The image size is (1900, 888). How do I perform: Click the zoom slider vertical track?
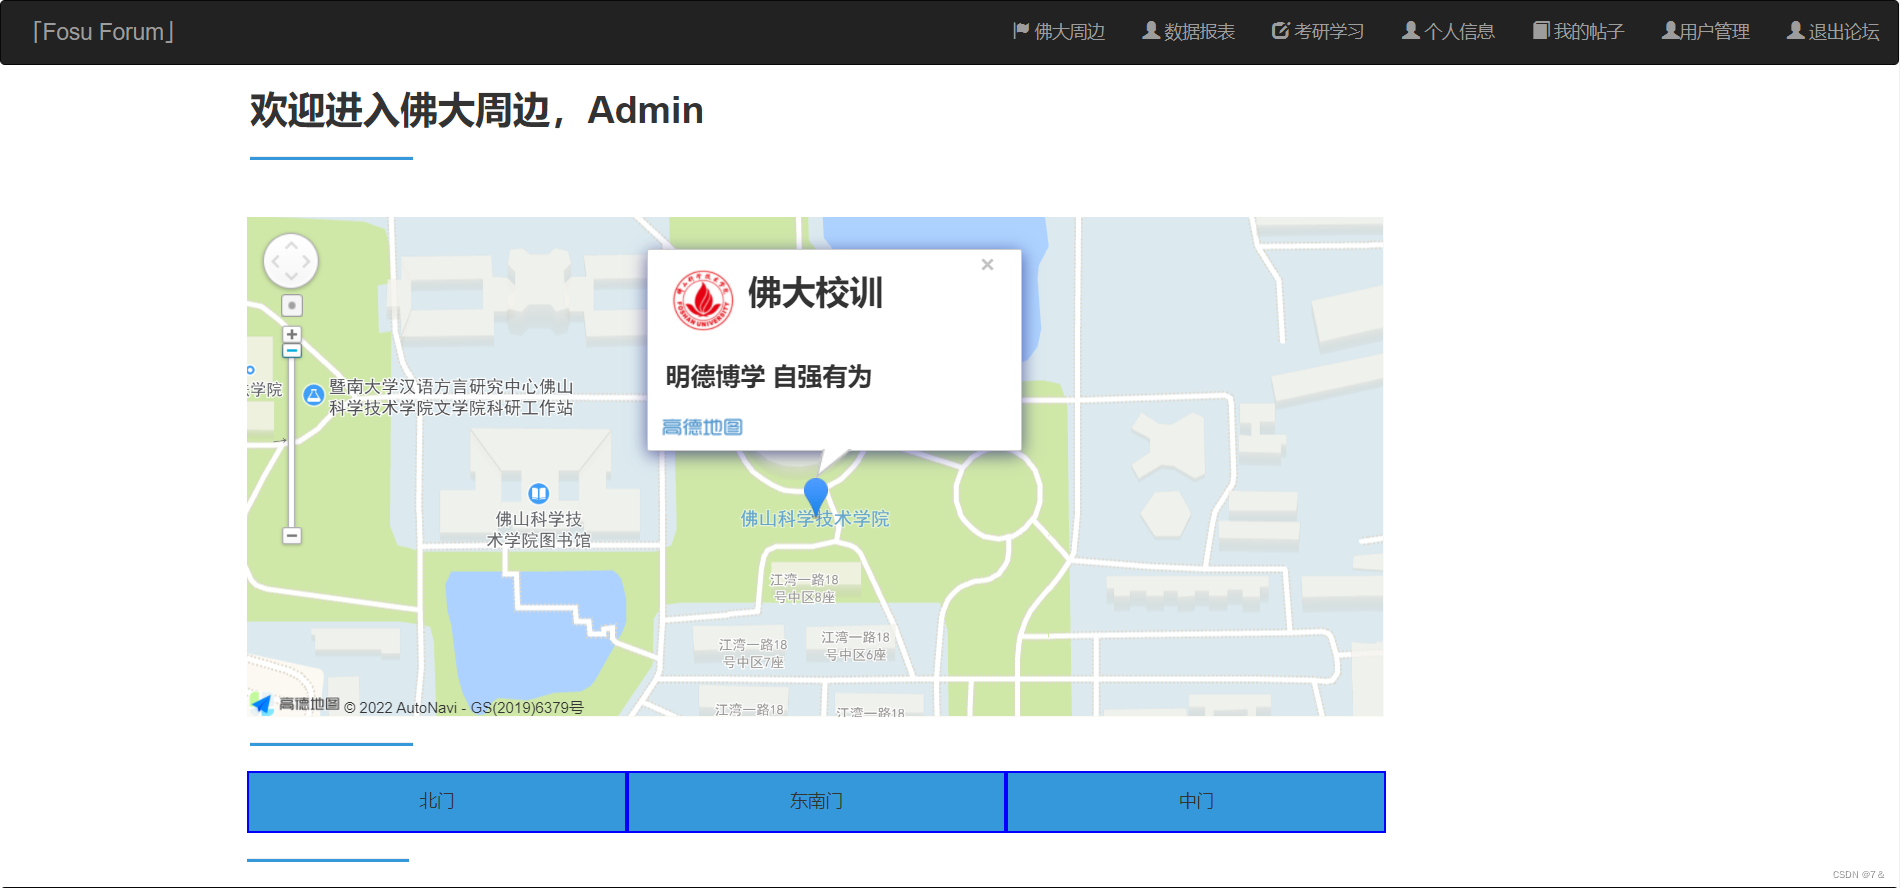[291, 443]
